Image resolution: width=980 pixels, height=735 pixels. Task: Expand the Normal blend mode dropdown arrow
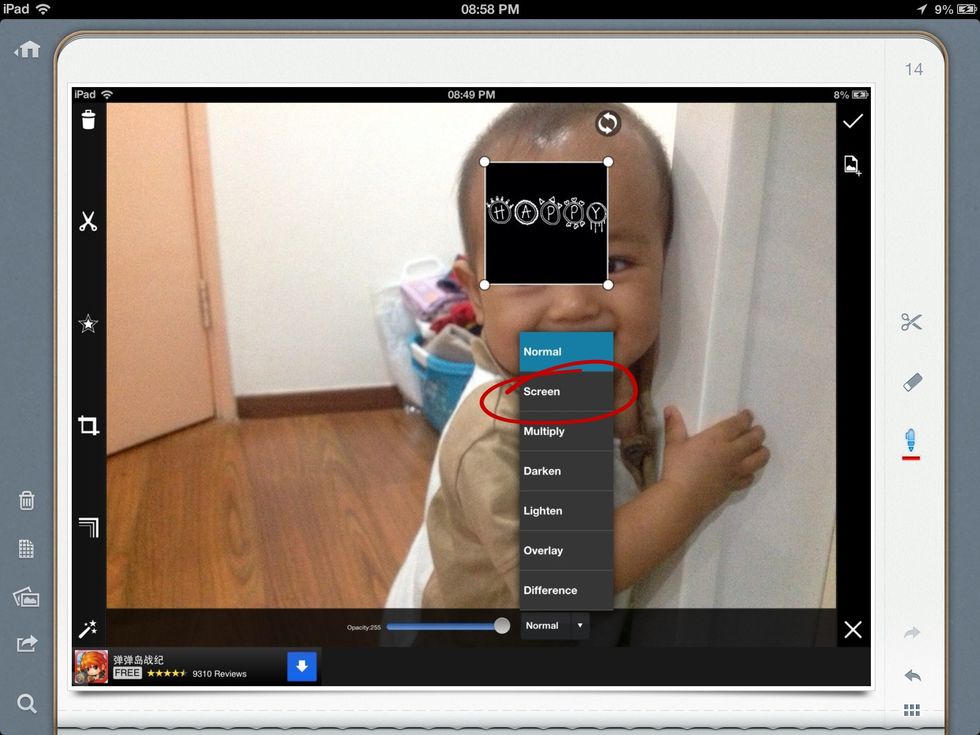579,626
